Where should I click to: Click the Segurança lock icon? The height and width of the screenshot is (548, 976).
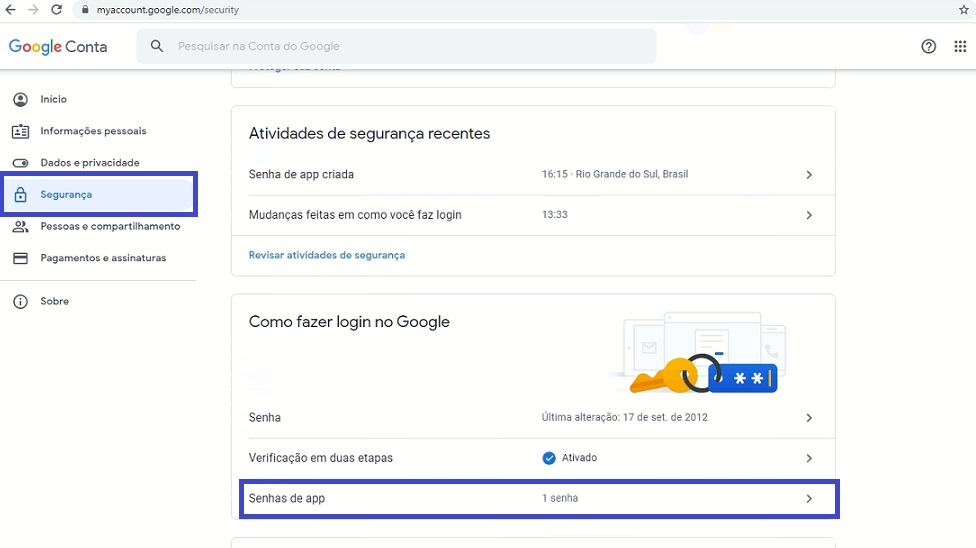point(21,194)
